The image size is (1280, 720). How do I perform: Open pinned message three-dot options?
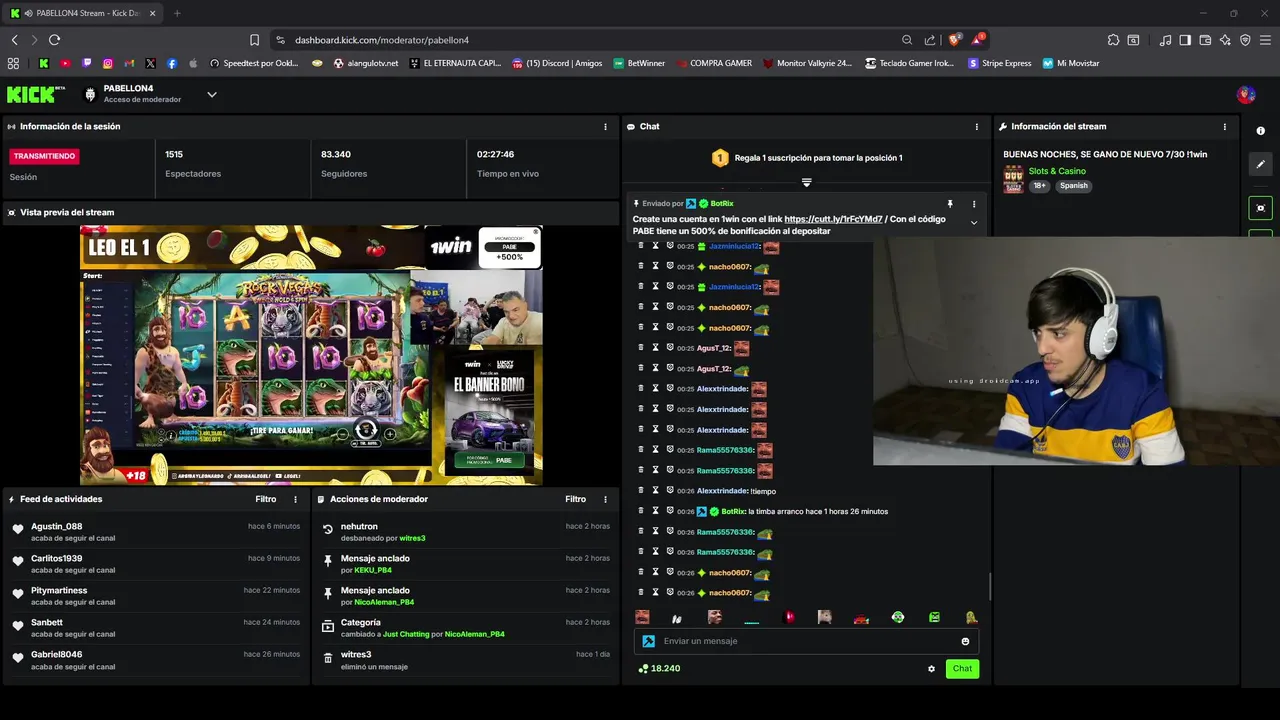pyautogui.click(x=974, y=204)
